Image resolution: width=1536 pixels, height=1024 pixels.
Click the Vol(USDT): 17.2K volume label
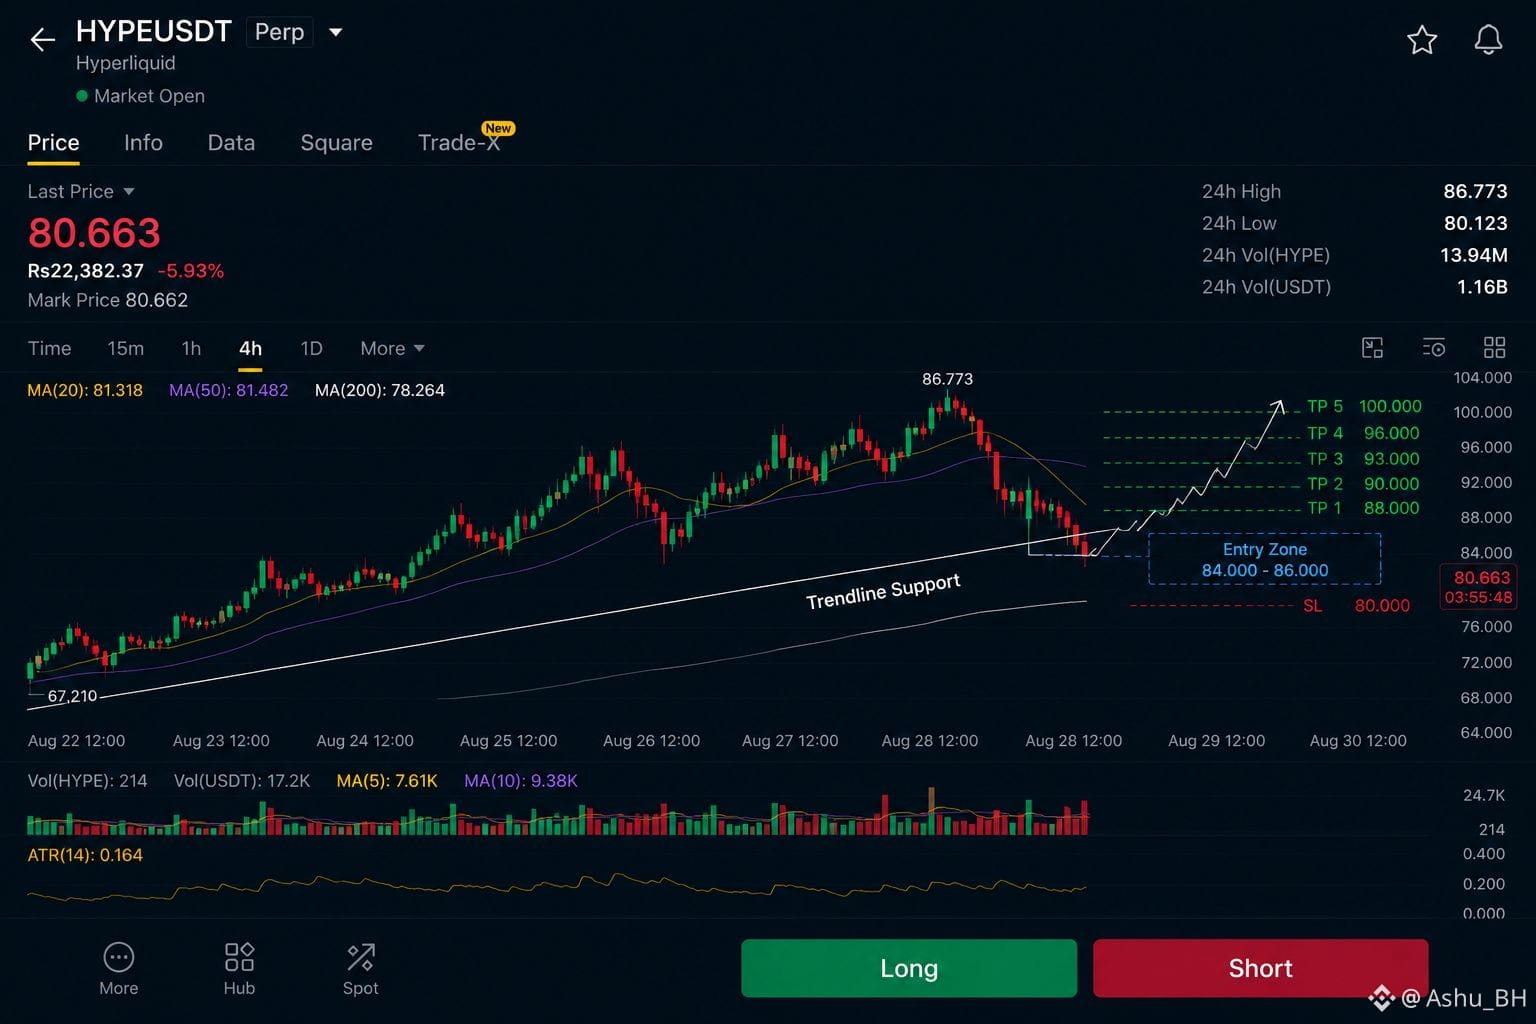242,781
